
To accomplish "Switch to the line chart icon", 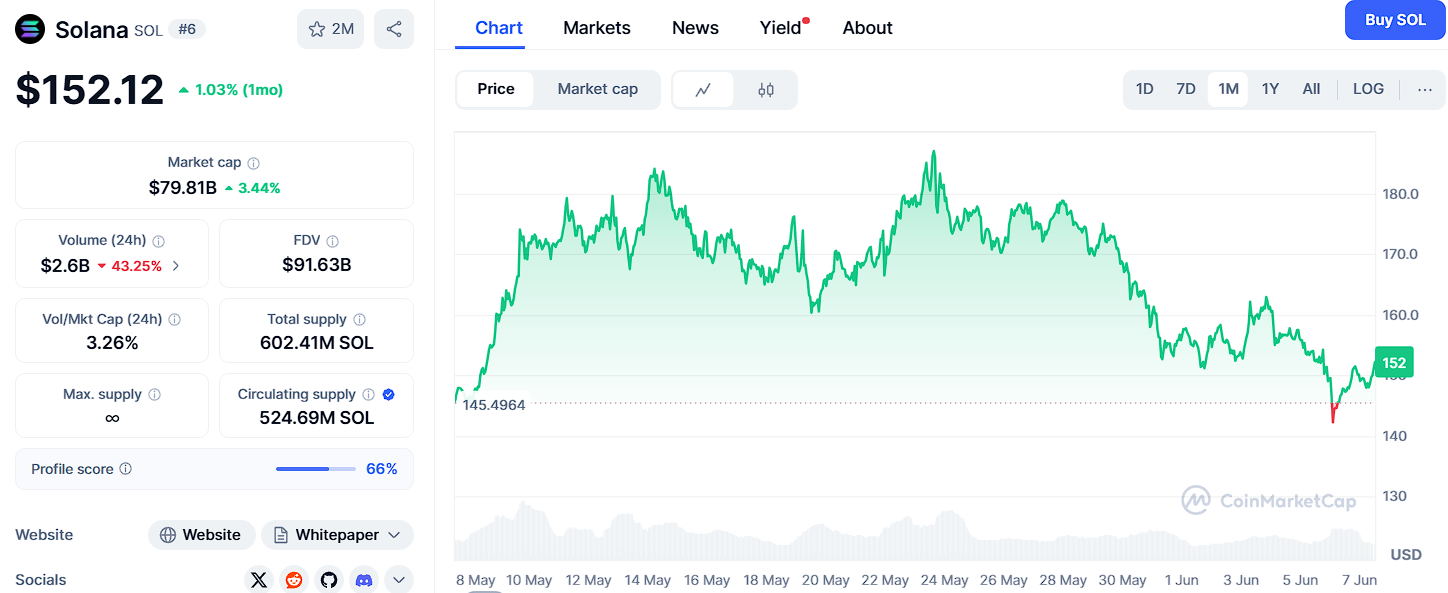I will click(x=703, y=90).
